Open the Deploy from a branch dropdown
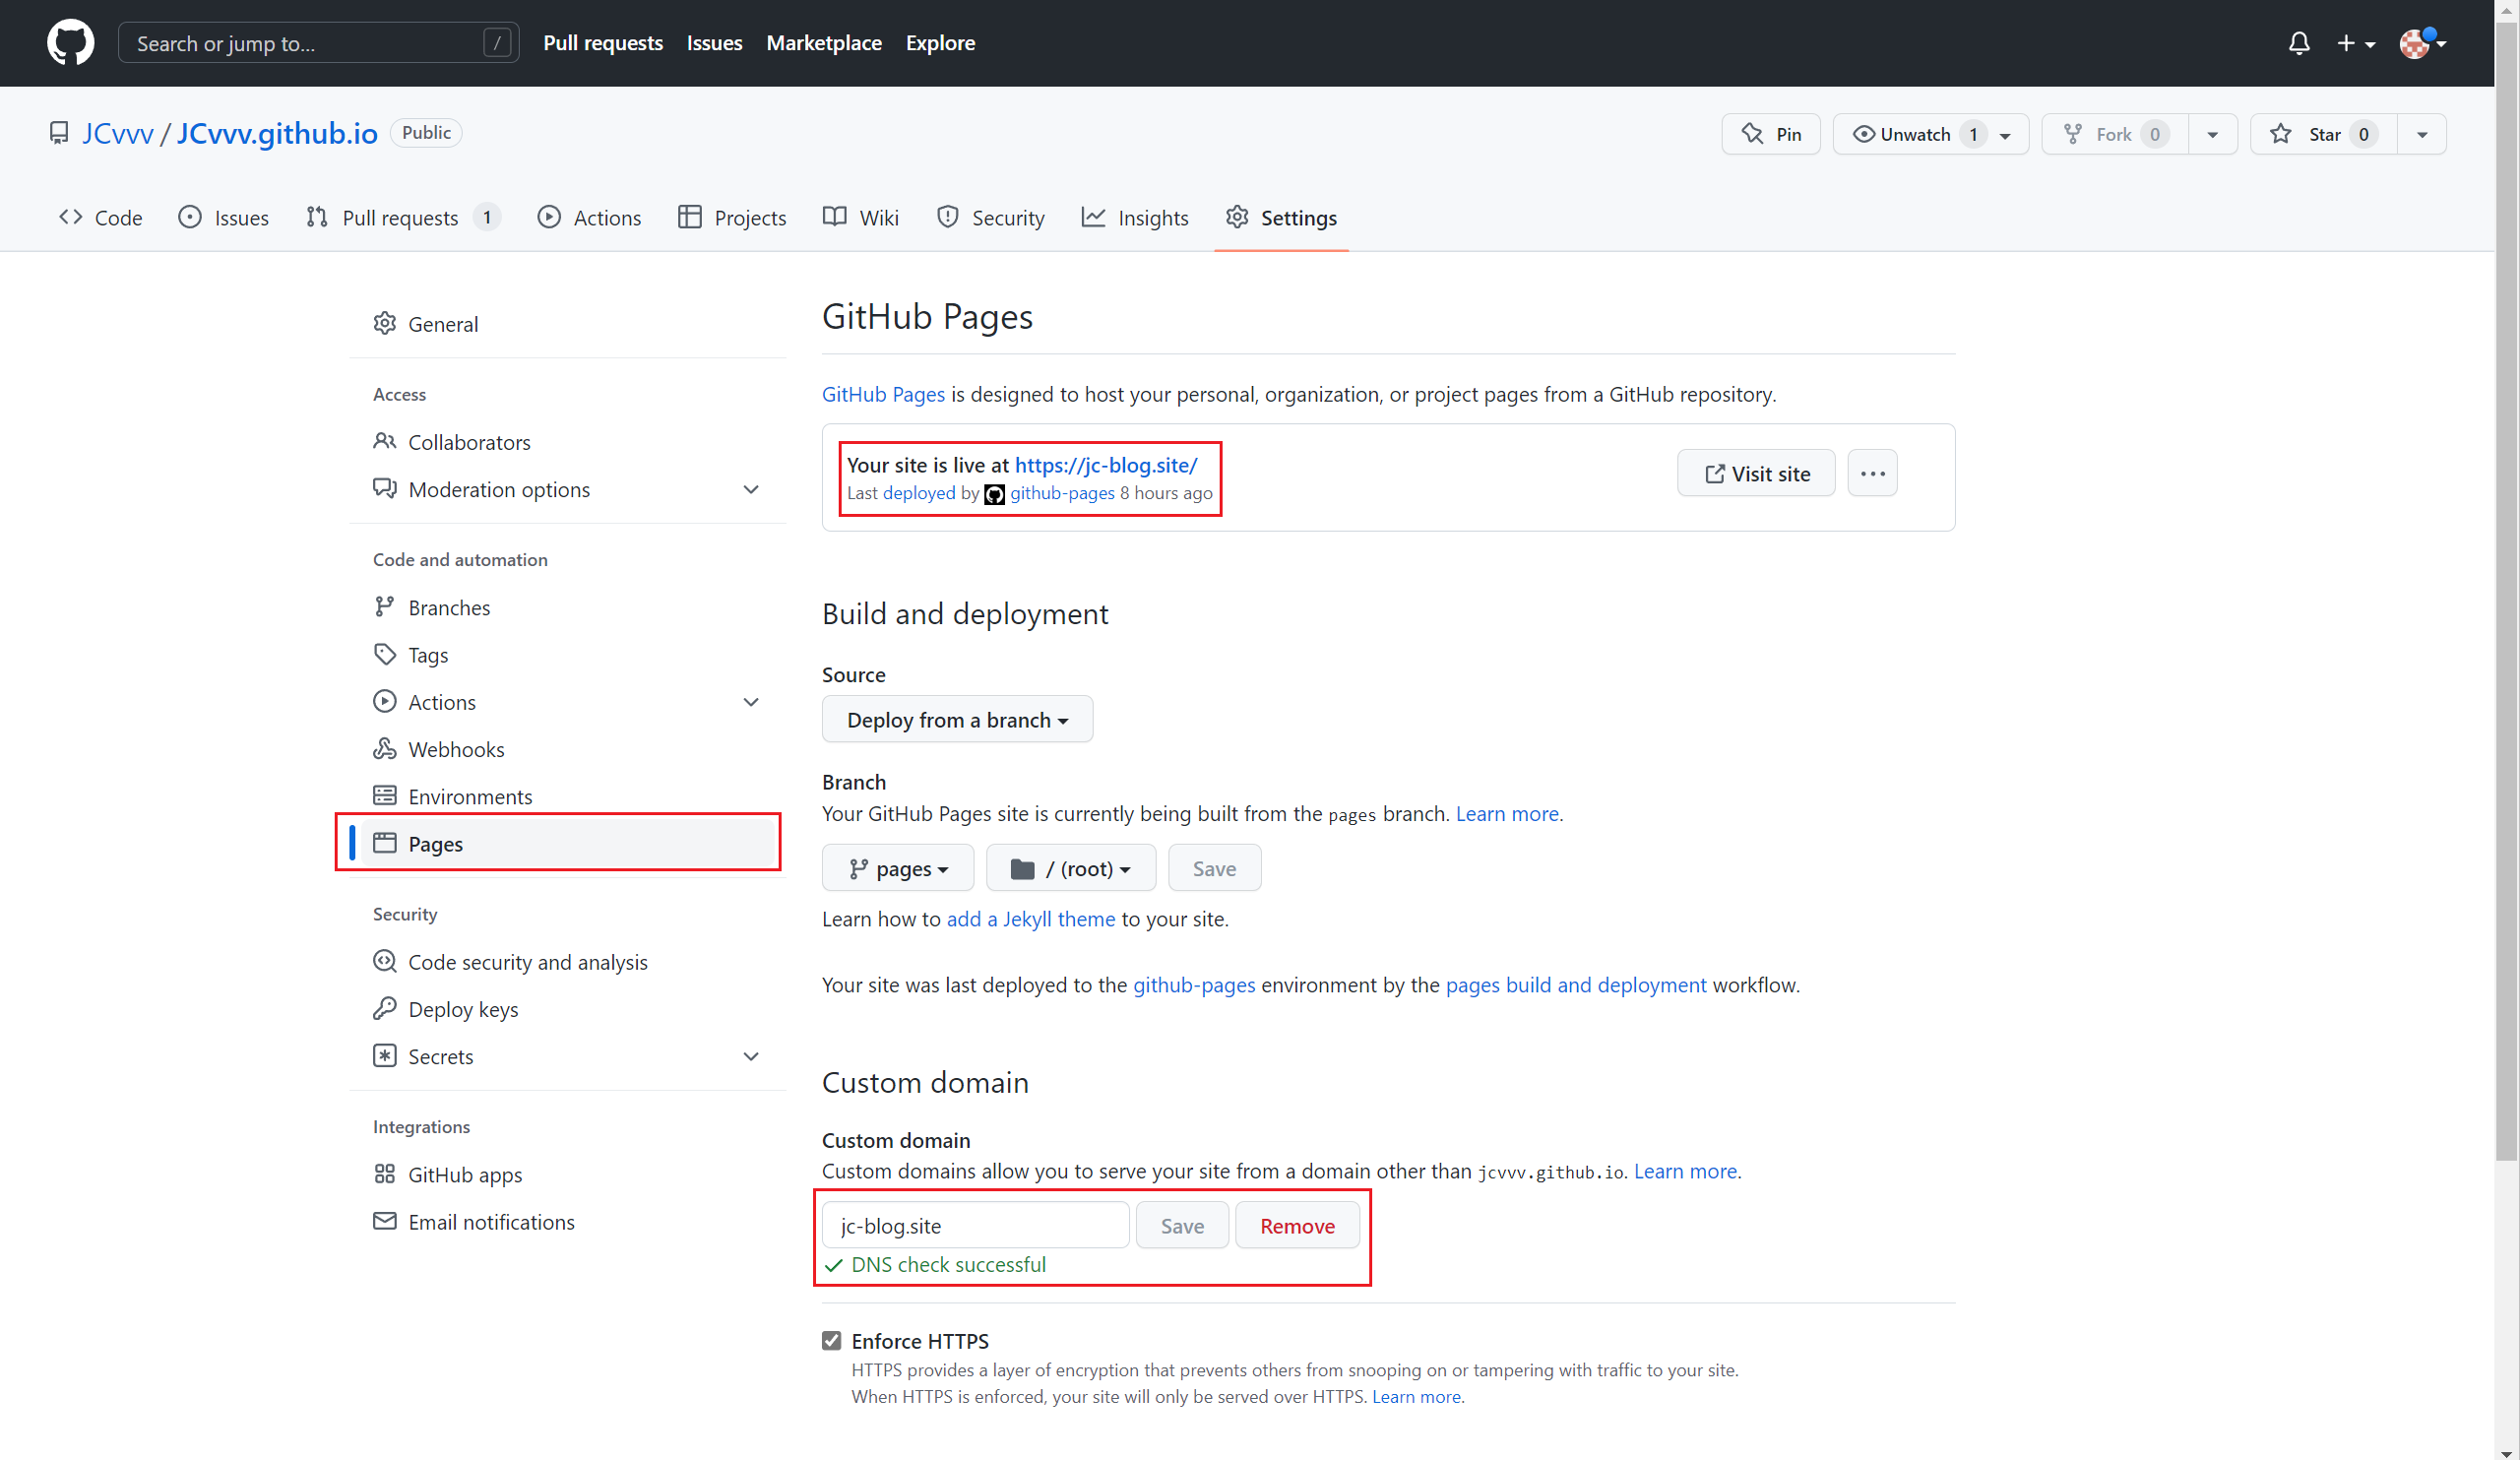This screenshot has height=1460, width=2520. coord(957,719)
